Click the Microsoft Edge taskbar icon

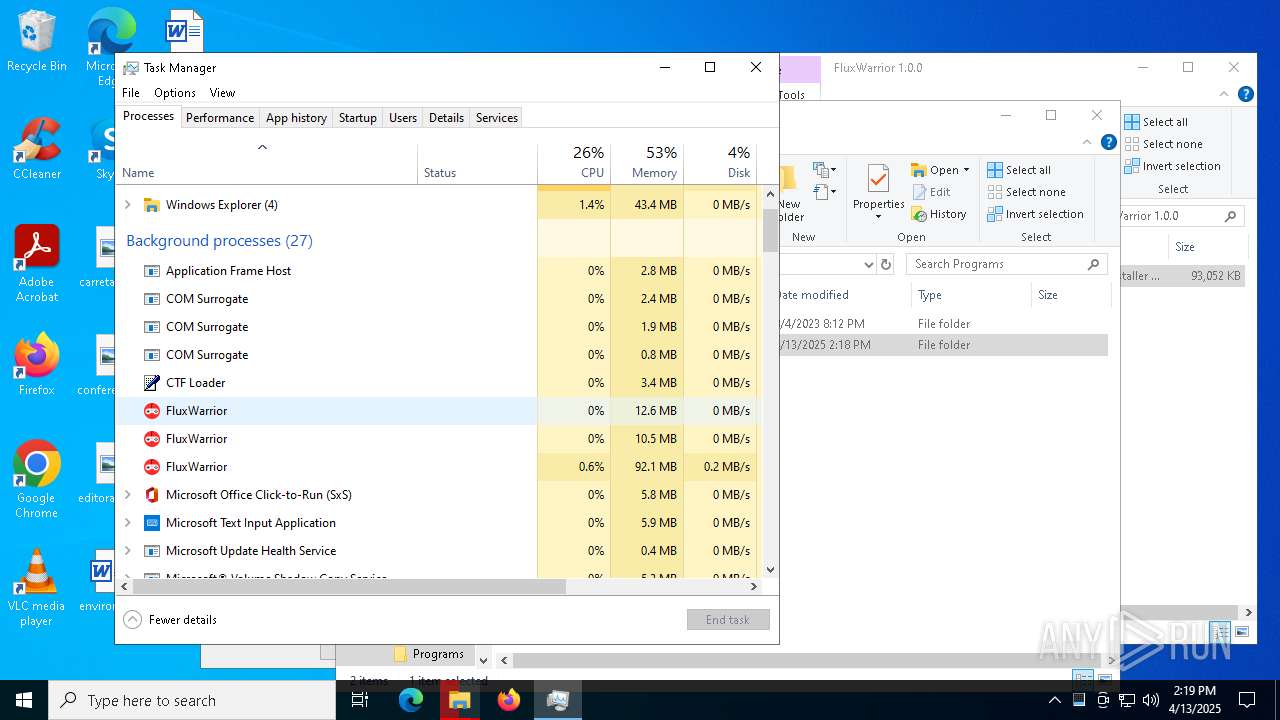[x=411, y=700]
